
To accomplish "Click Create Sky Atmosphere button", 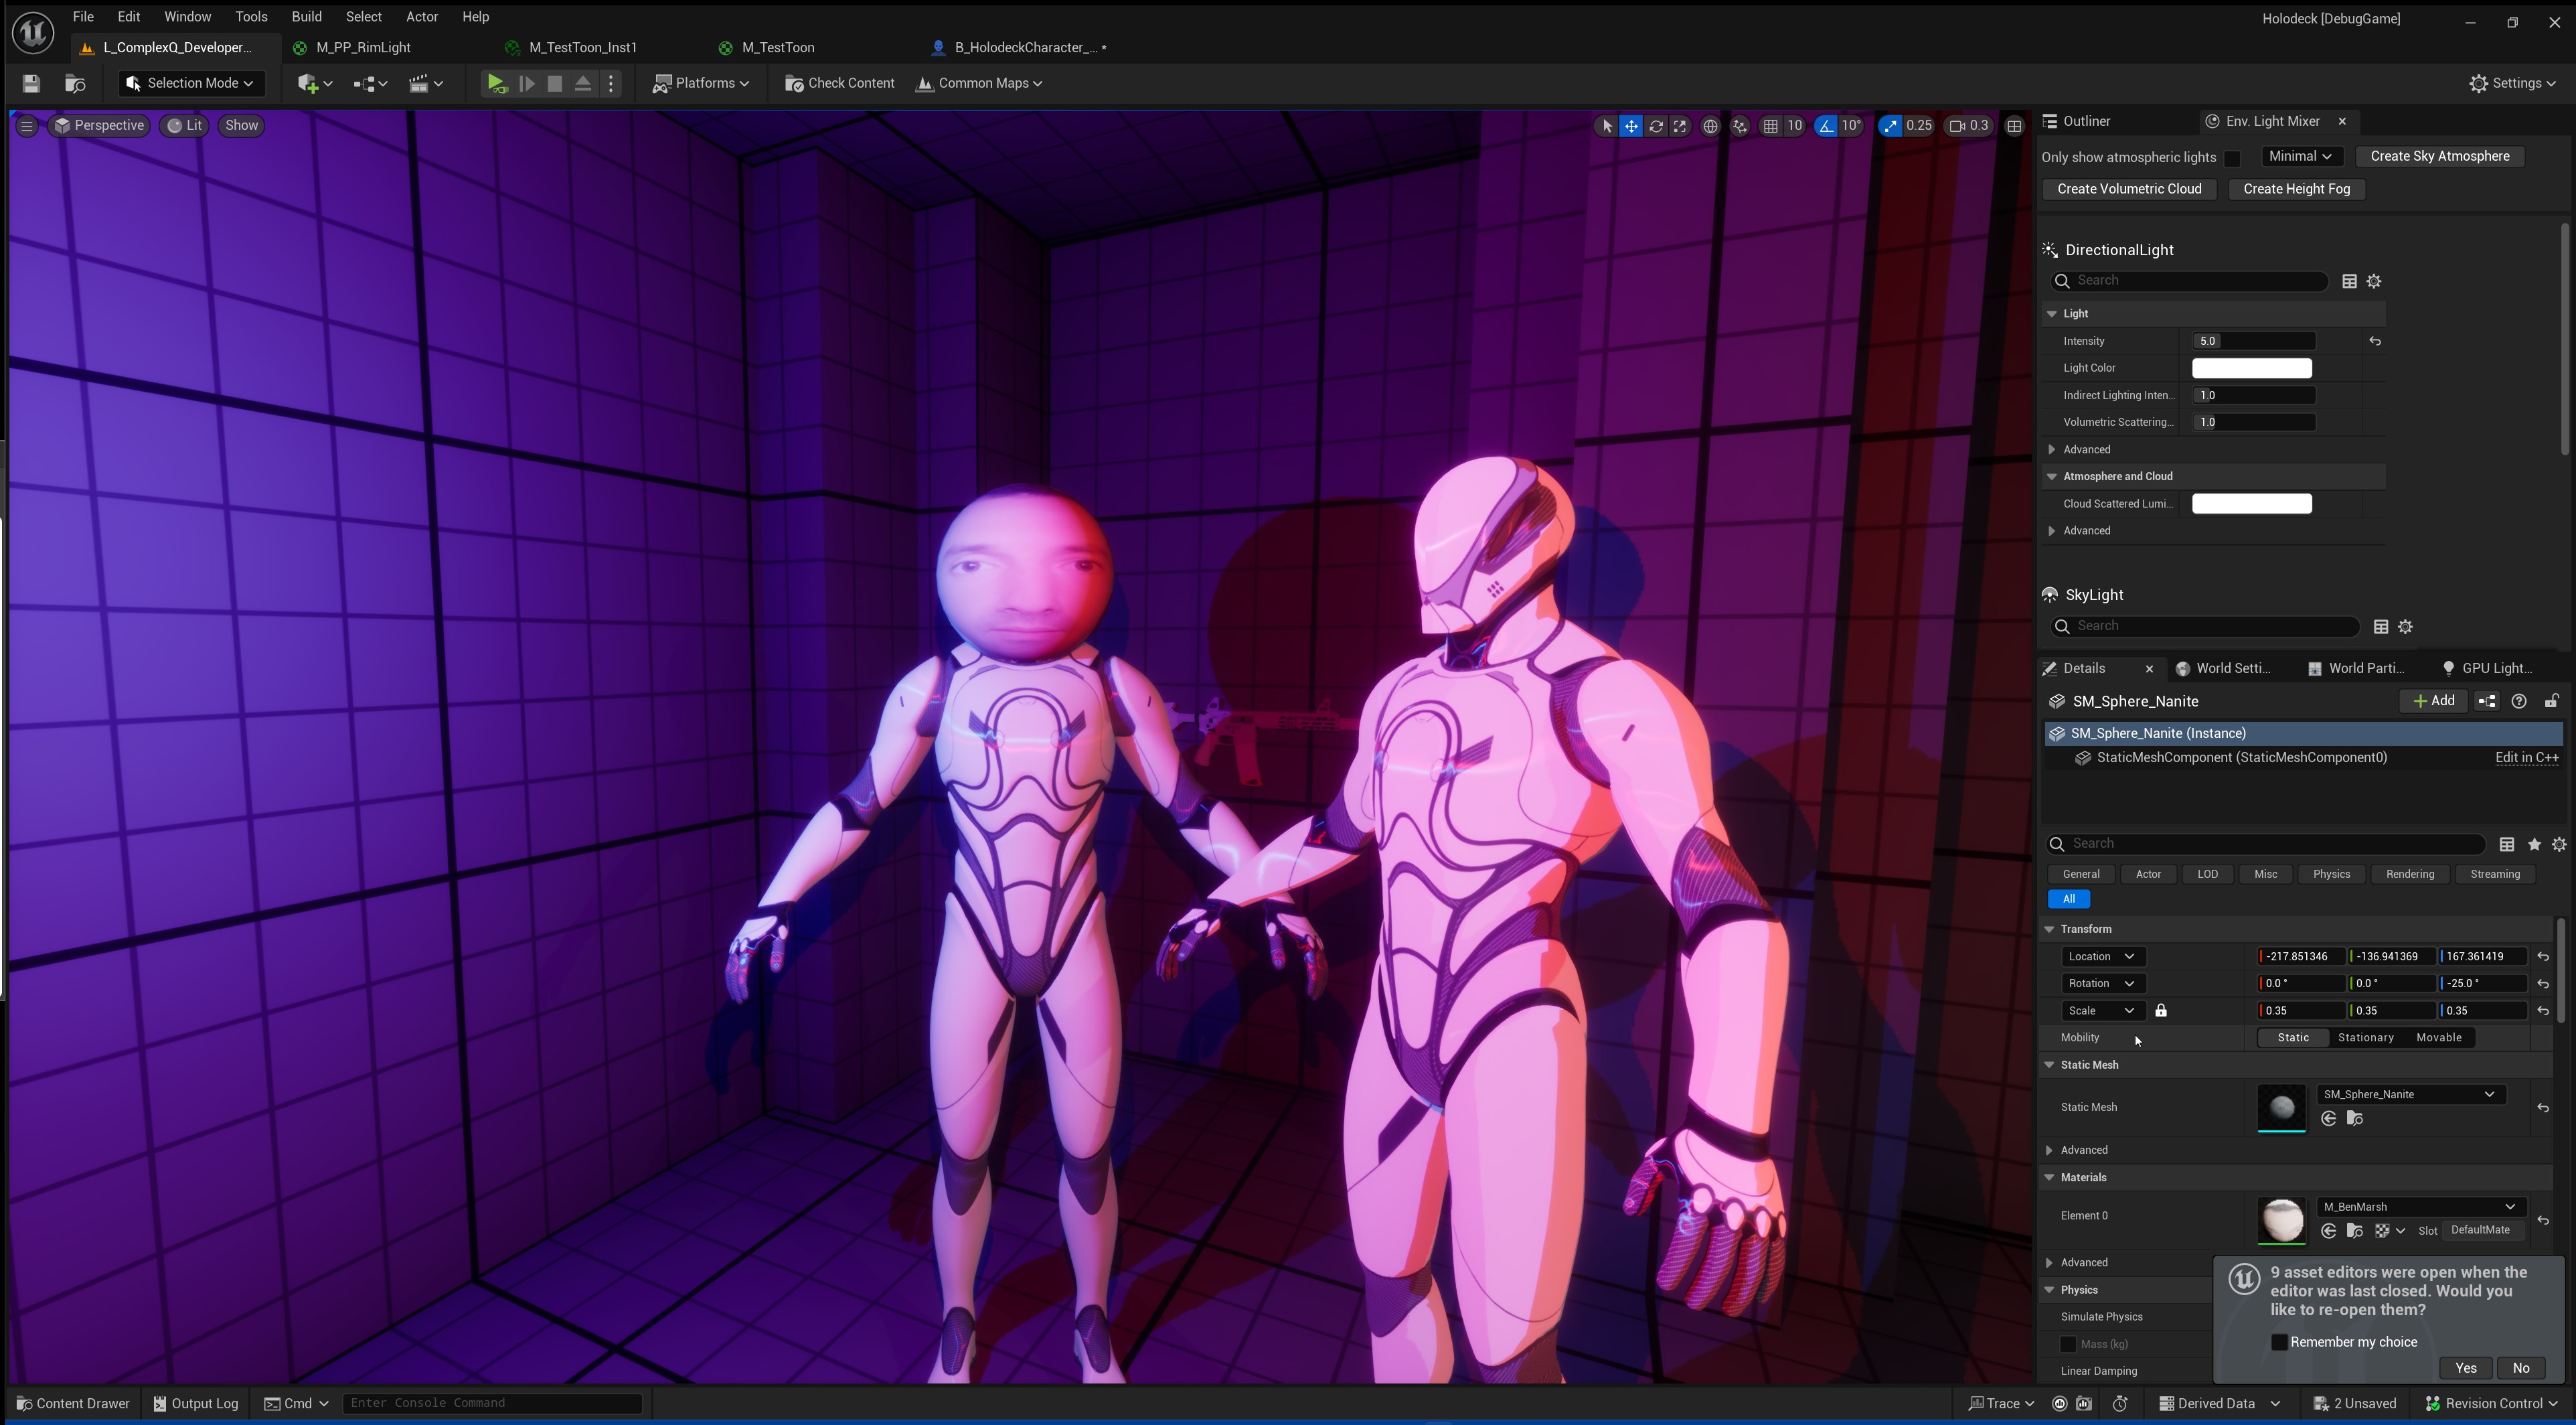I will [2439, 157].
